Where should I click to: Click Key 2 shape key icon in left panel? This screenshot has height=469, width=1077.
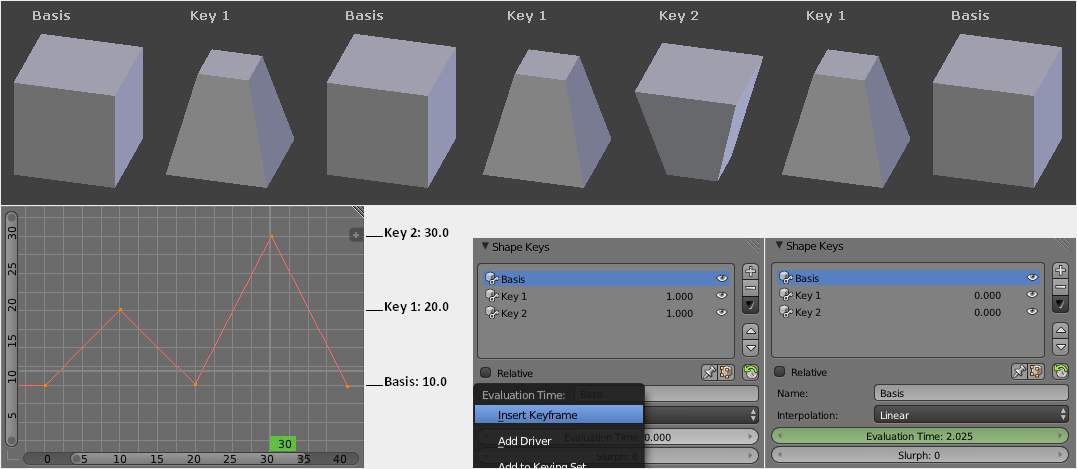[x=492, y=312]
